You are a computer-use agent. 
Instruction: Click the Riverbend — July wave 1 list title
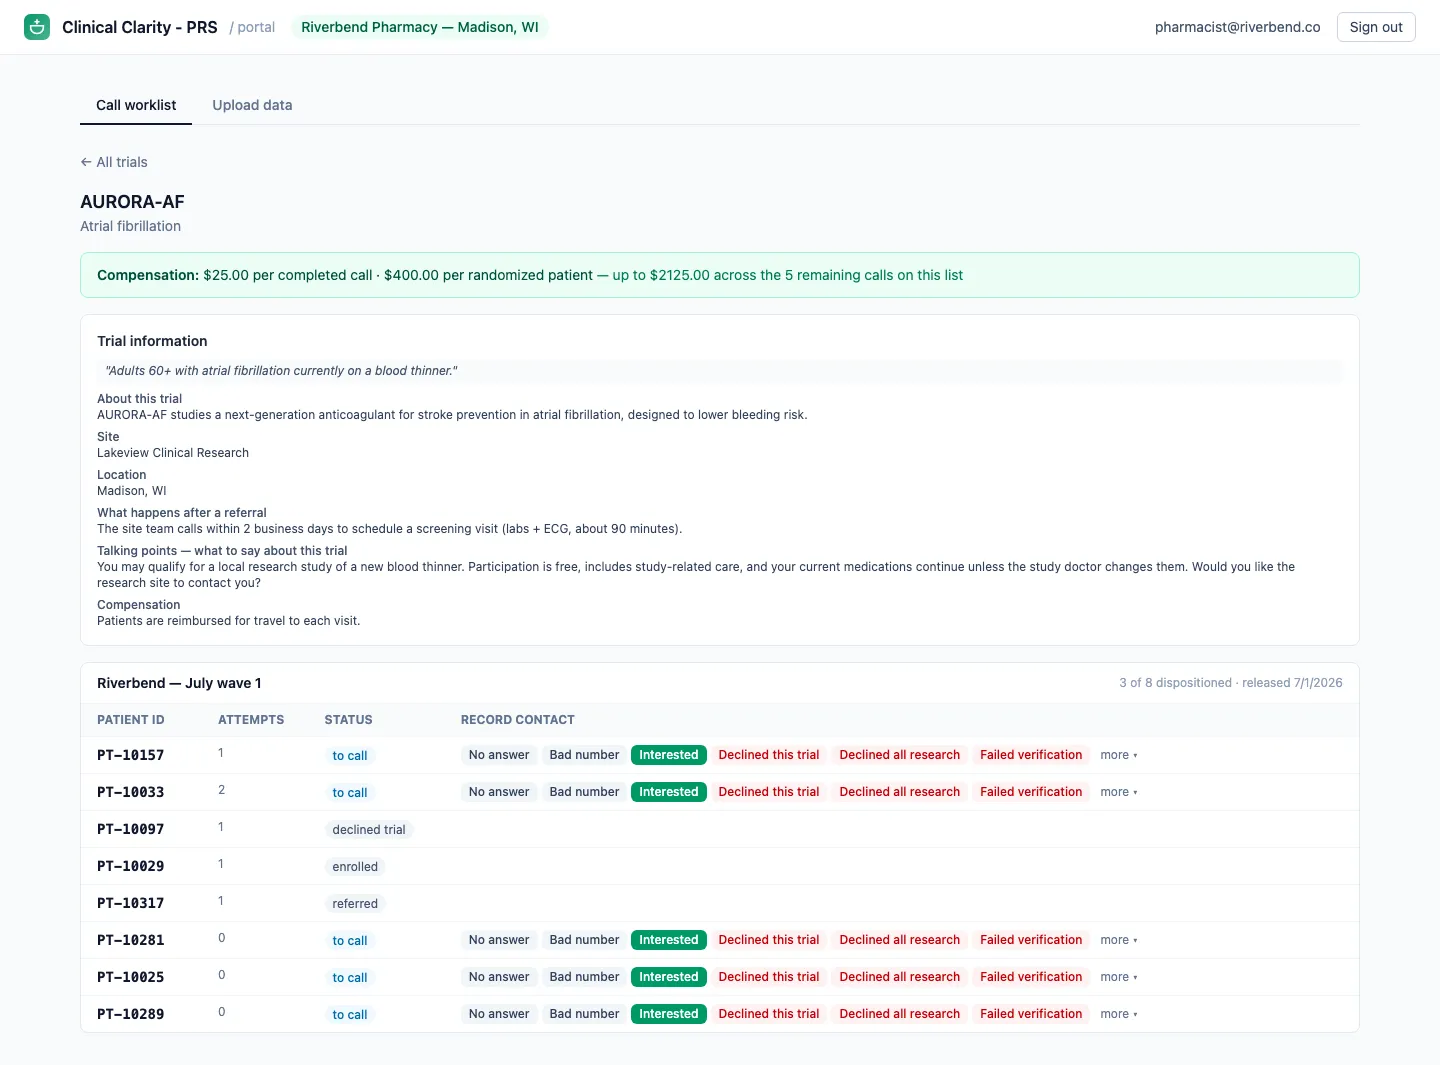pyautogui.click(x=179, y=683)
